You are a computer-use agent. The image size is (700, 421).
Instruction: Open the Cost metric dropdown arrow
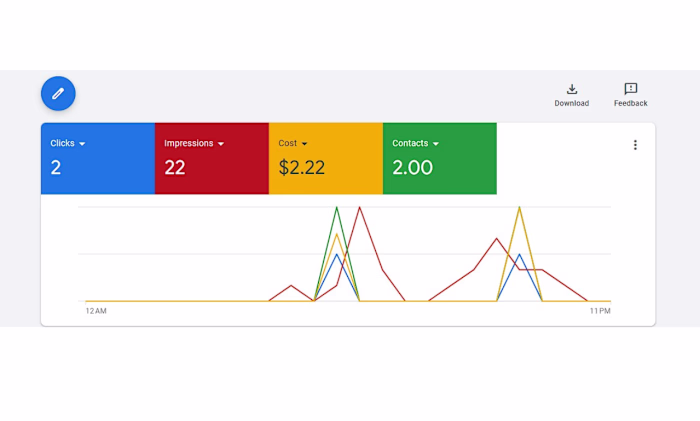pyautogui.click(x=304, y=144)
